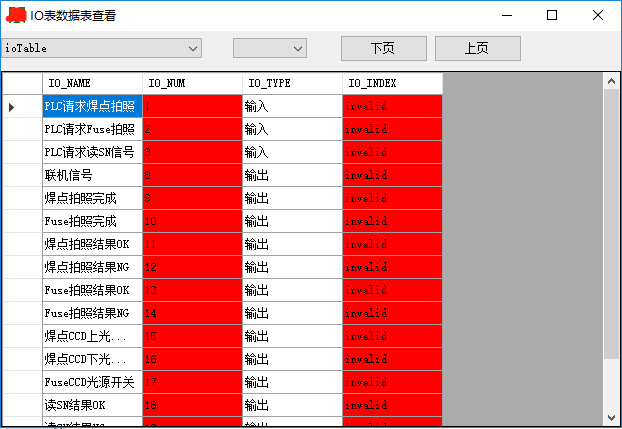Click 输出 type cell in 联机信号 row

292,175
